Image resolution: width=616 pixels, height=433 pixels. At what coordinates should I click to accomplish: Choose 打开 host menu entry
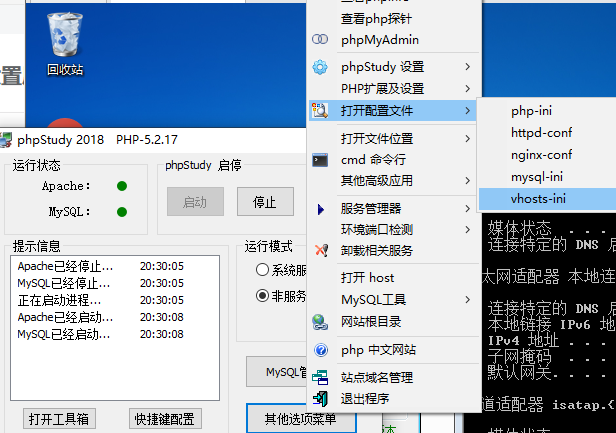pyautogui.click(x=394, y=278)
